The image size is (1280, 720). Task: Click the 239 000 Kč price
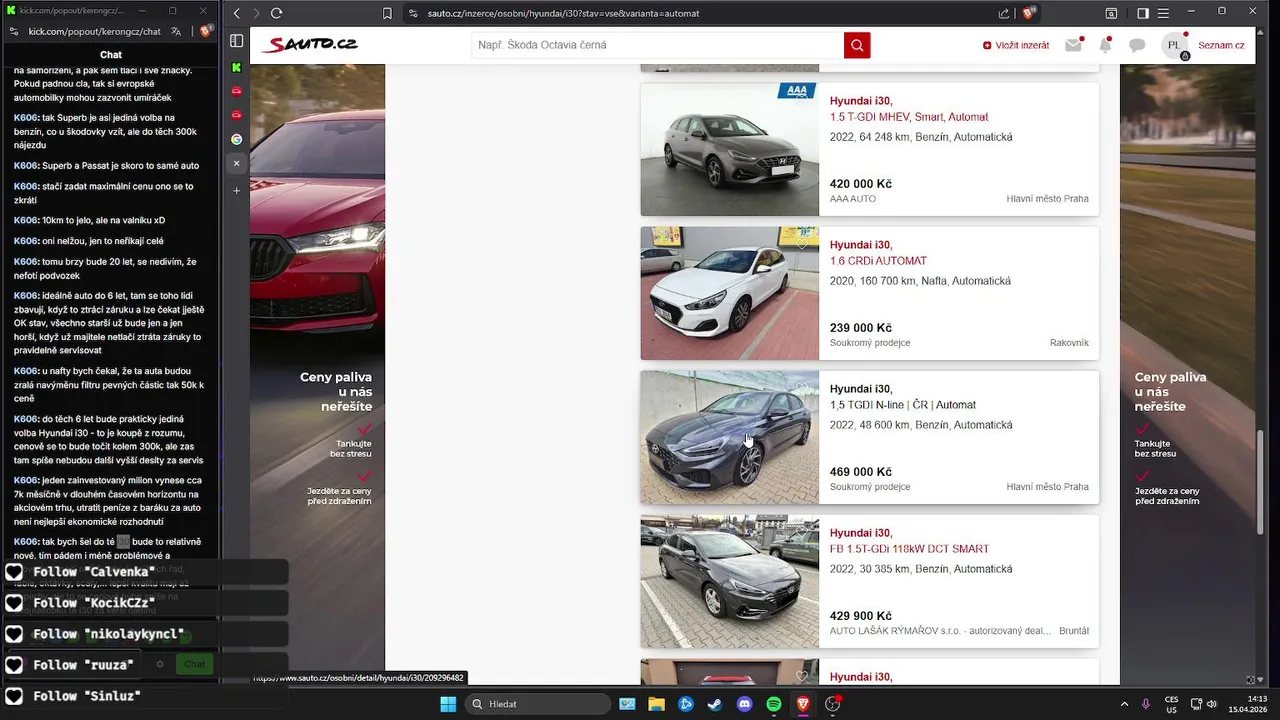click(861, 328)
